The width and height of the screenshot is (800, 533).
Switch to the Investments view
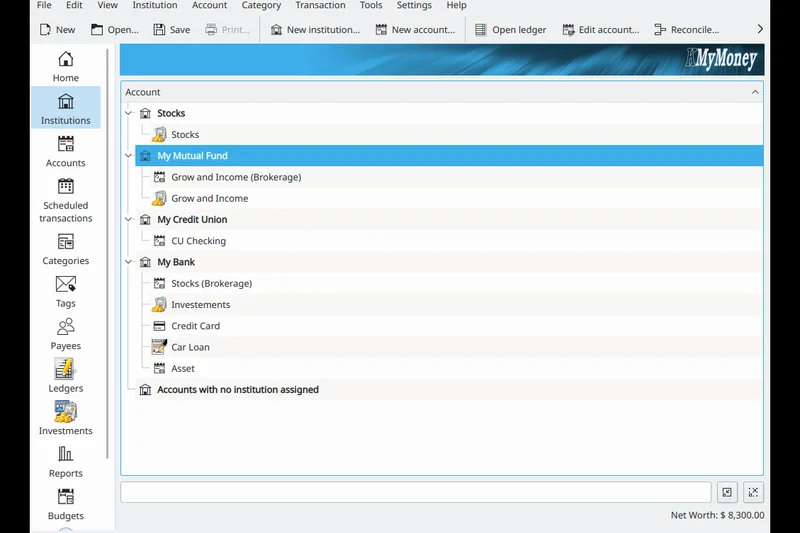(x=65, y=419)
